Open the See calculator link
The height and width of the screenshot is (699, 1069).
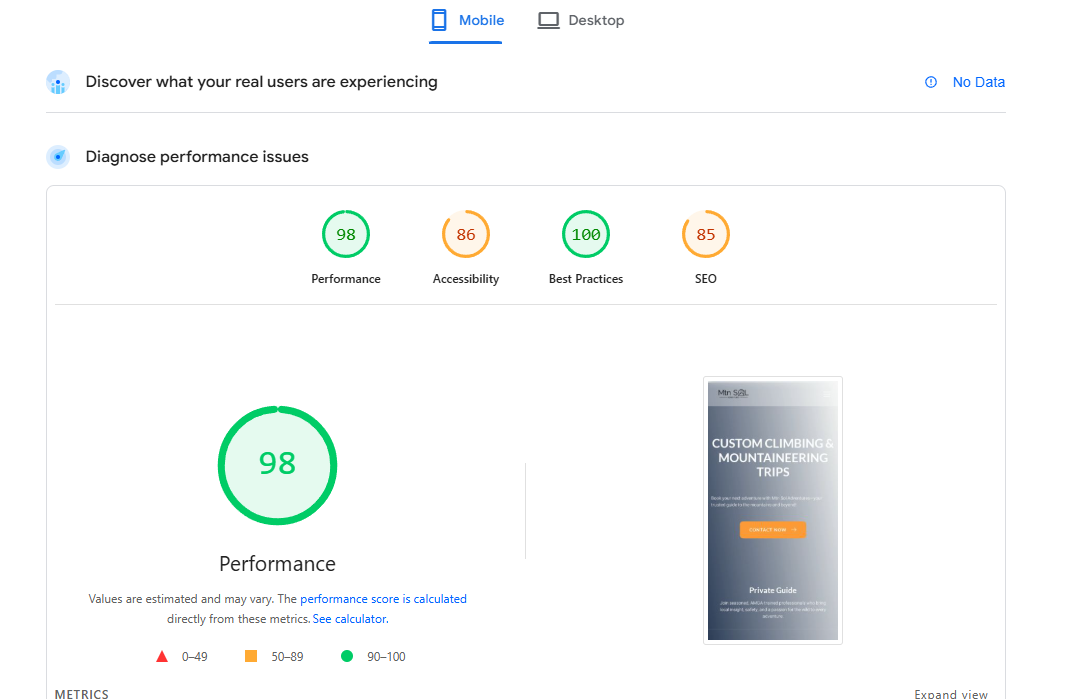pos(349,619)
